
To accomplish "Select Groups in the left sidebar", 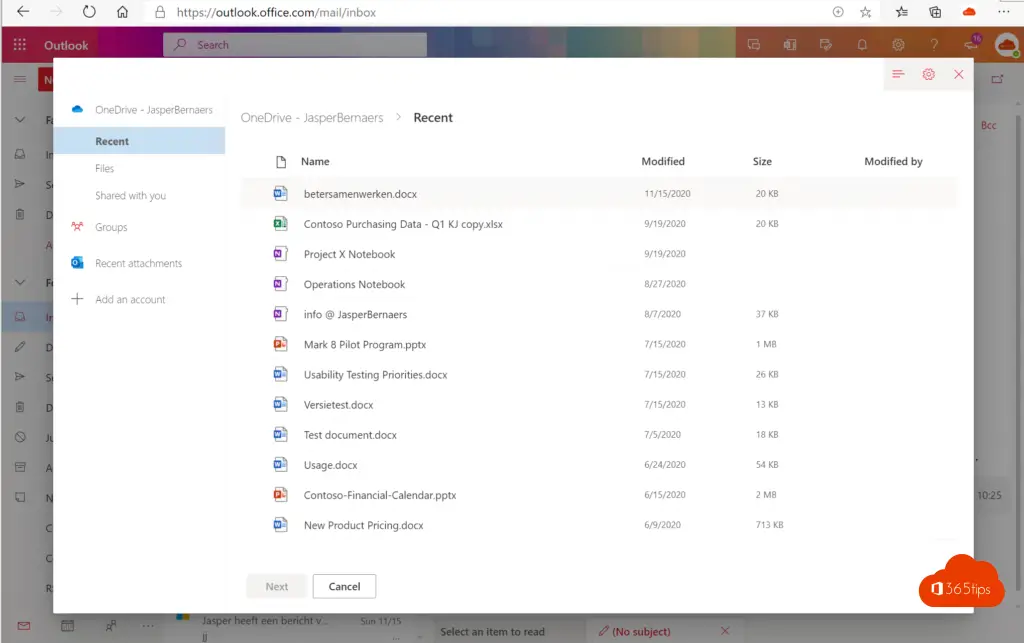I will pyautogui.click(x=111, y=227).
